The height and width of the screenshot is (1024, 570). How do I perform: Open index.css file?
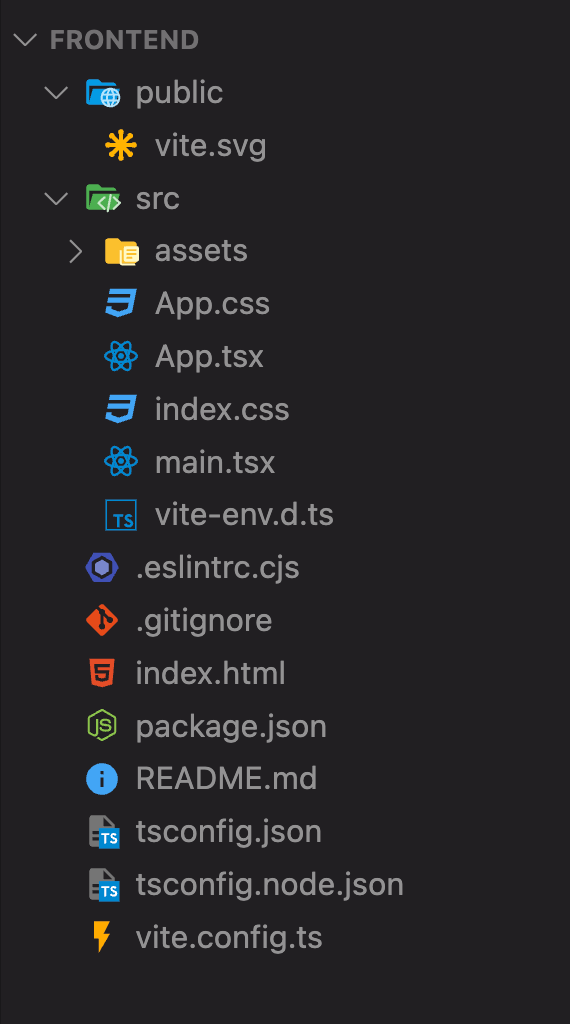[x=222, y=409]
